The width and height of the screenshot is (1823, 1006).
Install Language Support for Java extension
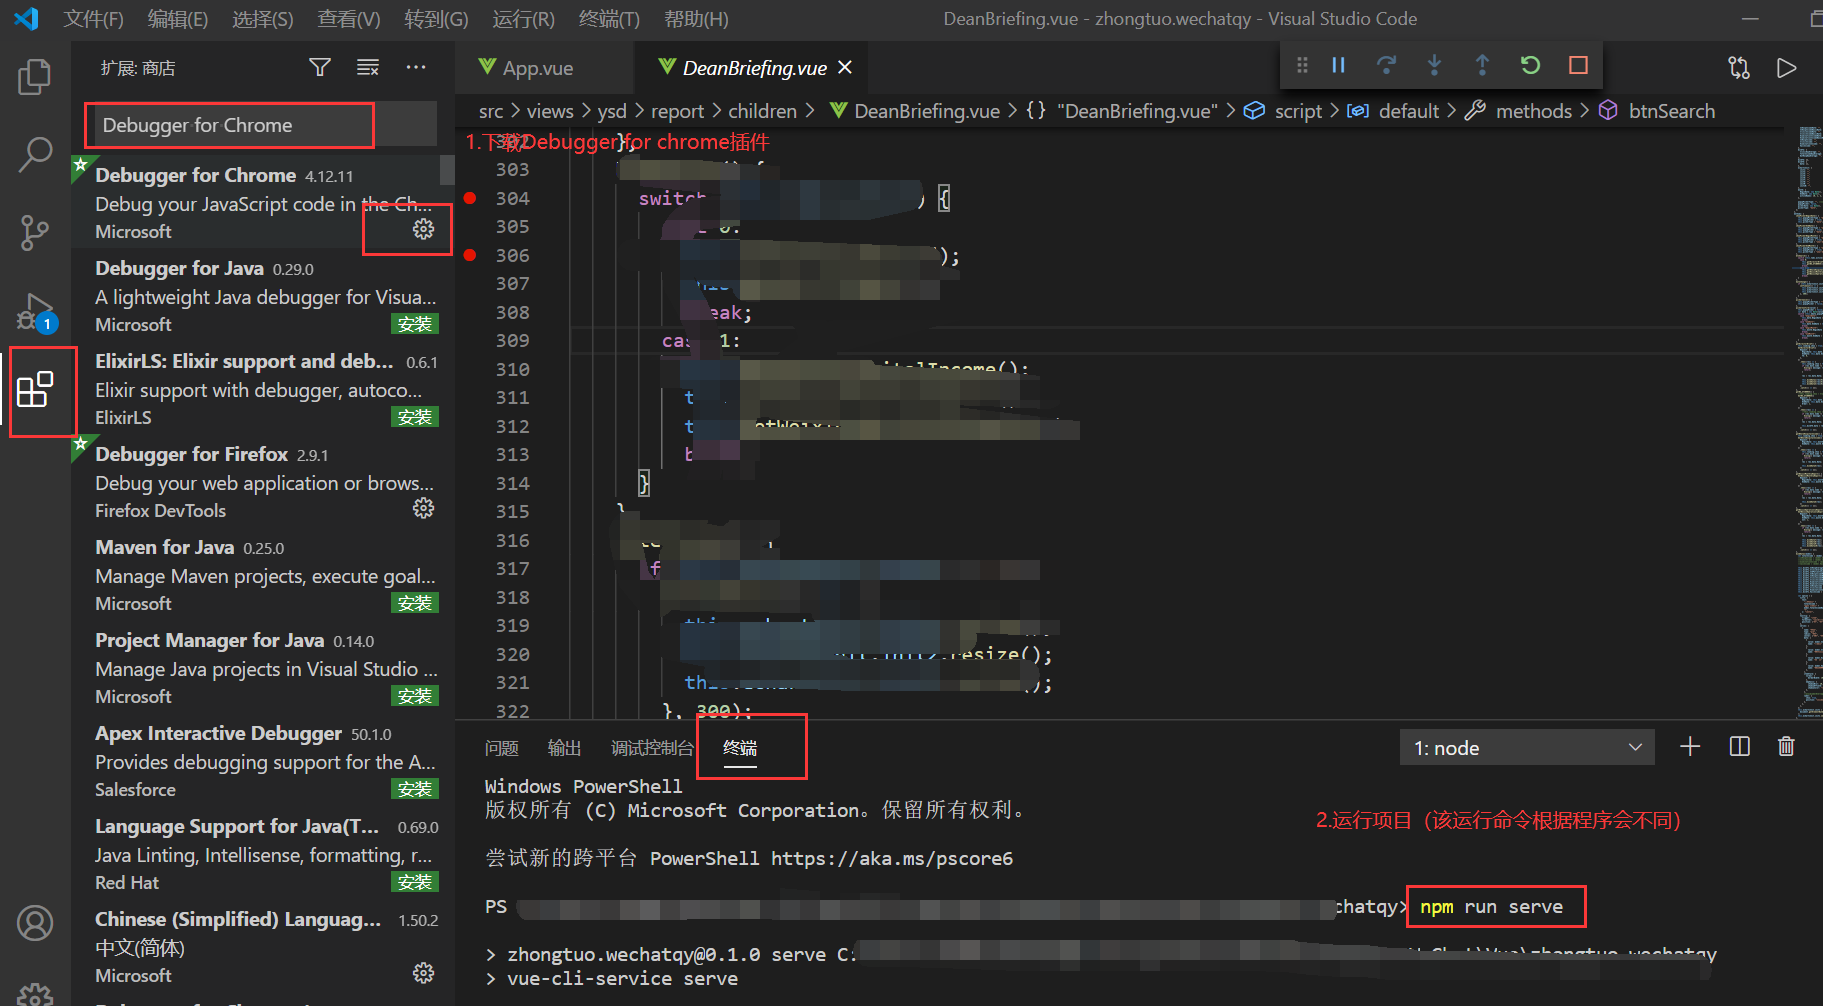[x=415, y=882]
